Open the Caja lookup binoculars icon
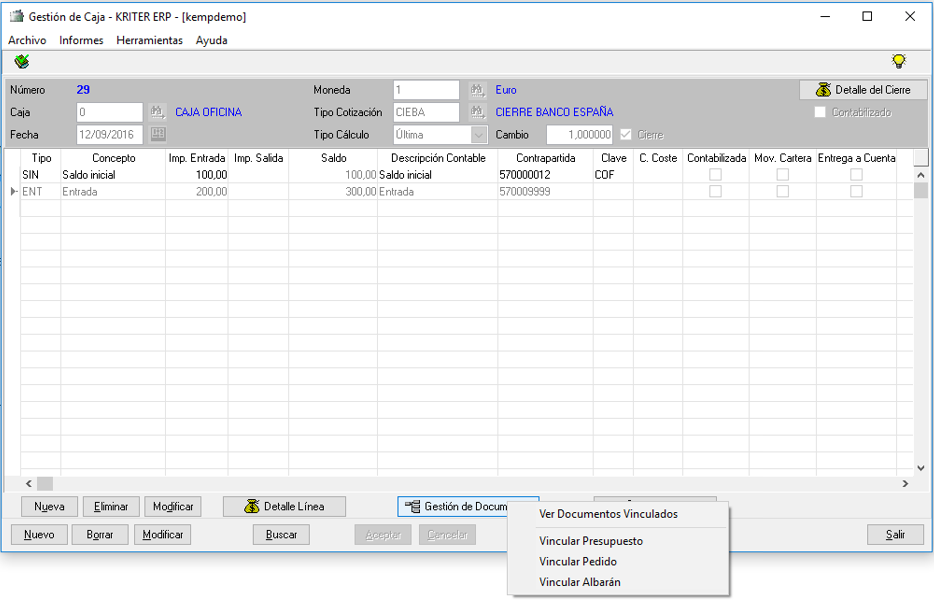934x605 pixels. (157, 112)
